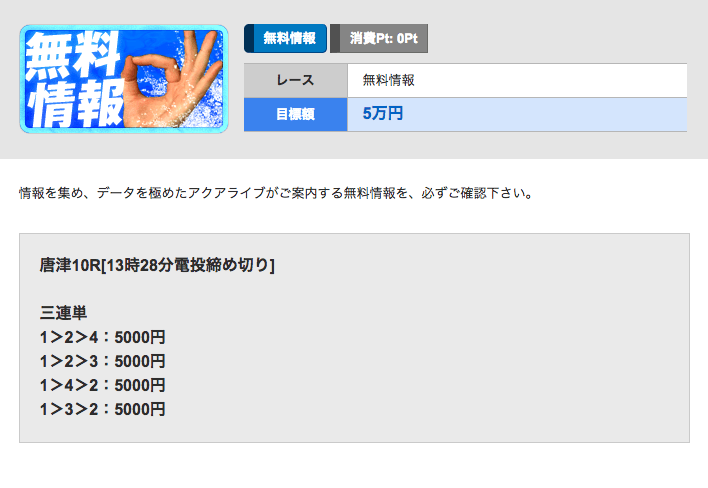Click the blue 無料情報 badge

pyautogui.click(x=285, y=38)
